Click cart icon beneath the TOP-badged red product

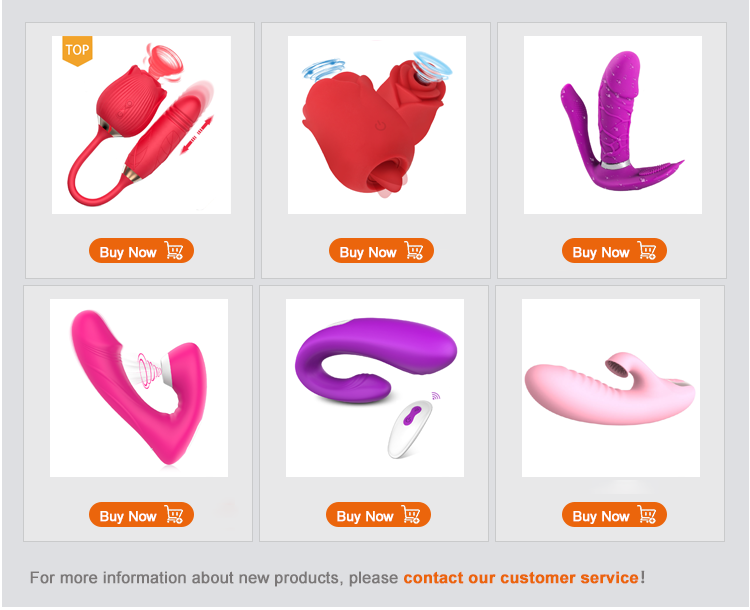174,251
